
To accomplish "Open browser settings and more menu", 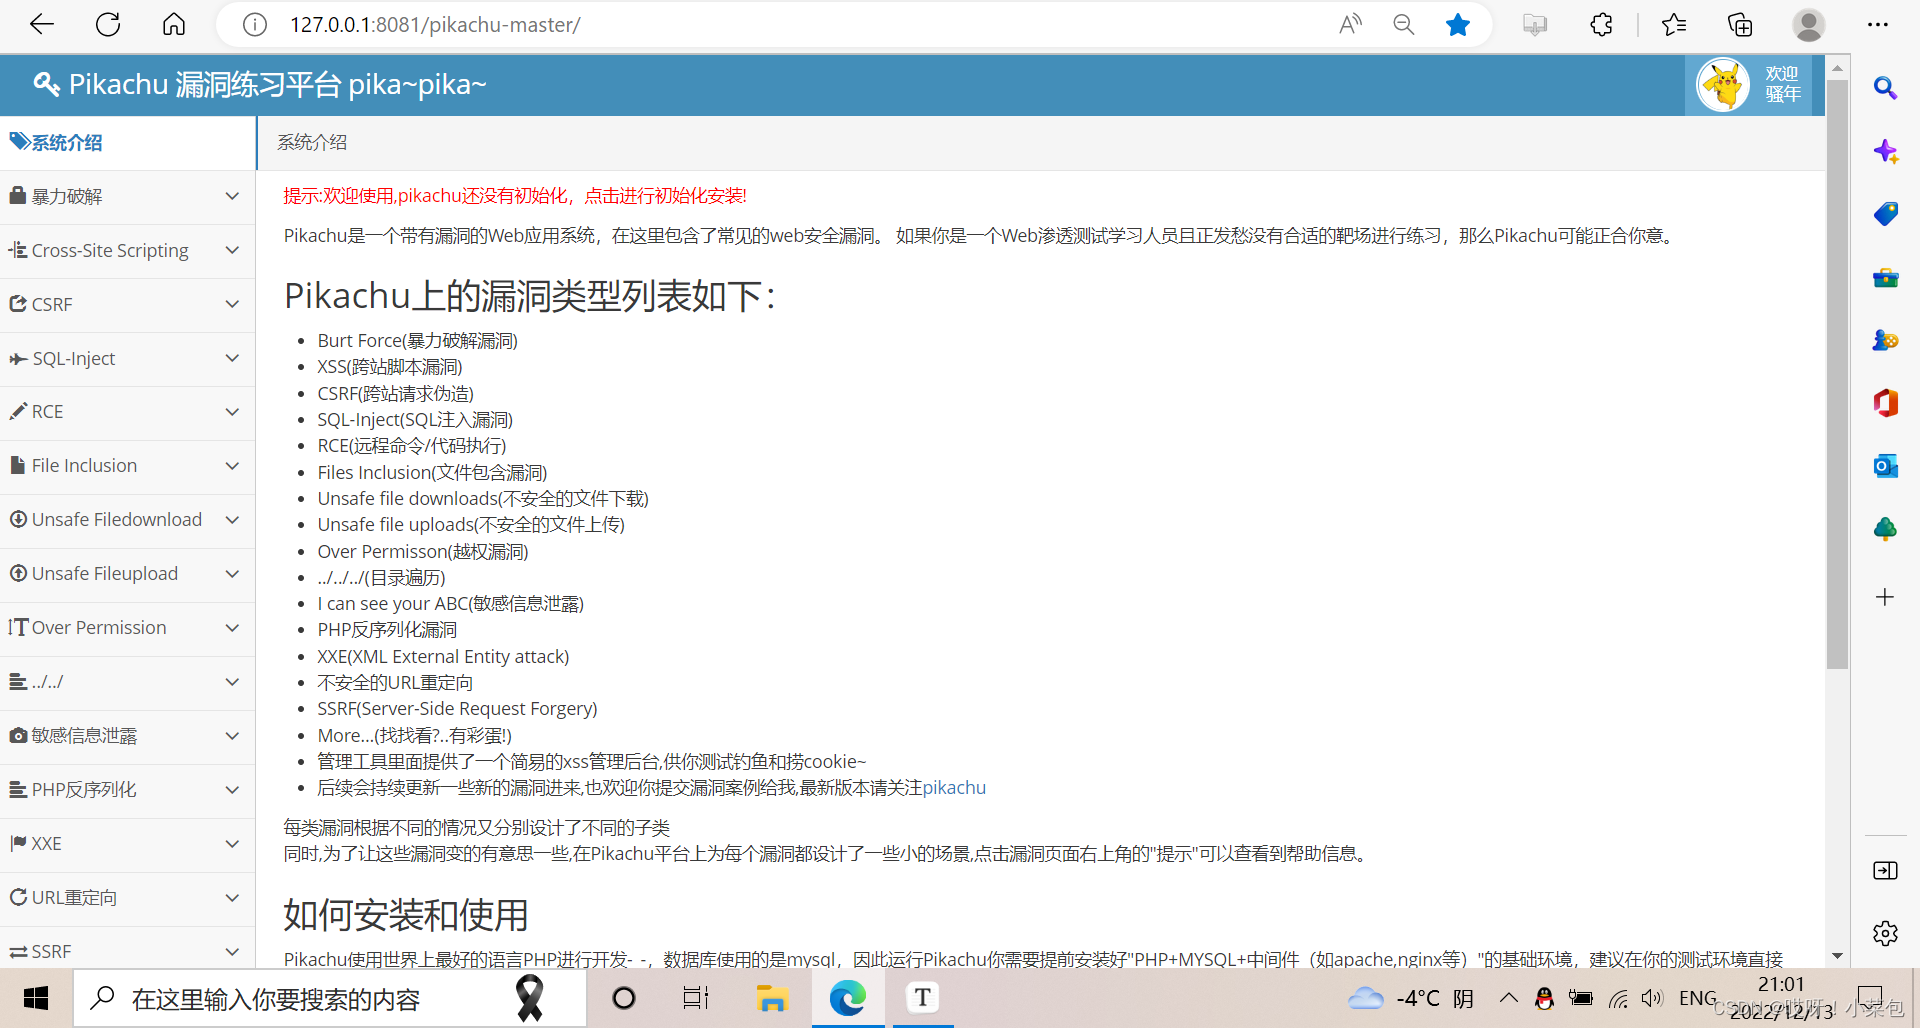I will point(1878,25).
